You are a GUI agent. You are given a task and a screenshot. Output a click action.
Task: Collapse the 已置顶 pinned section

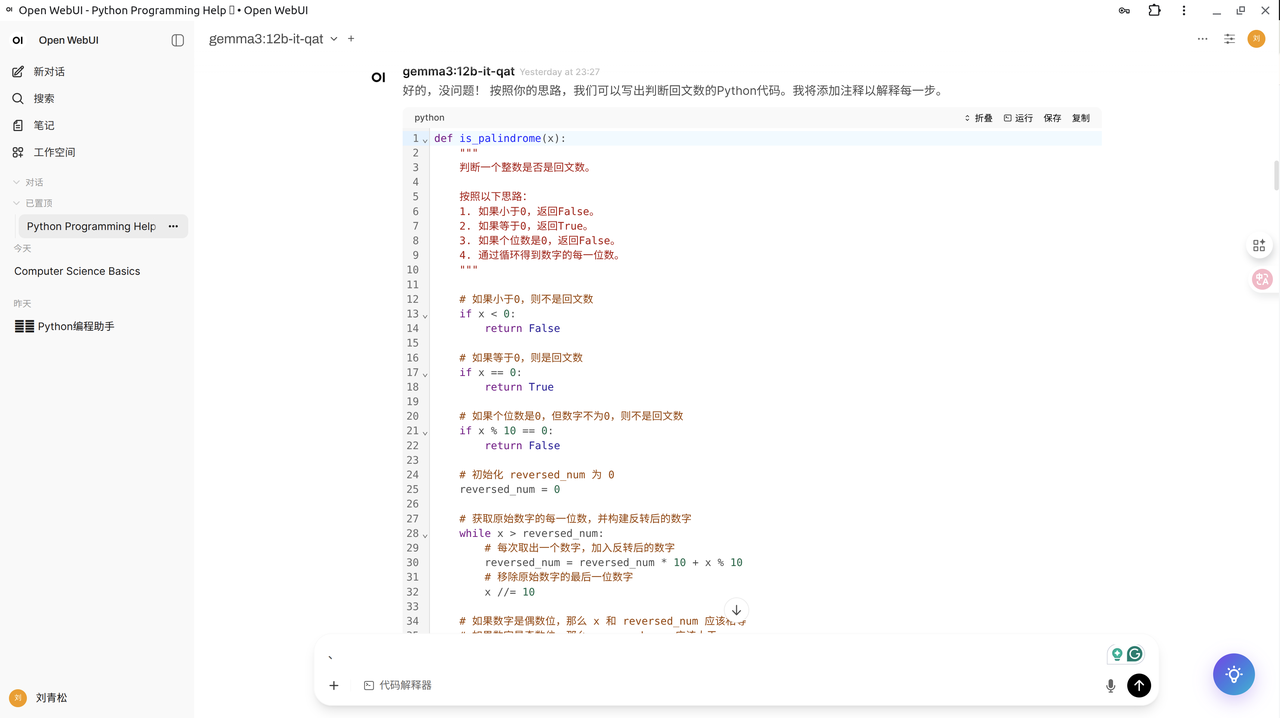[x=33, y=203]
